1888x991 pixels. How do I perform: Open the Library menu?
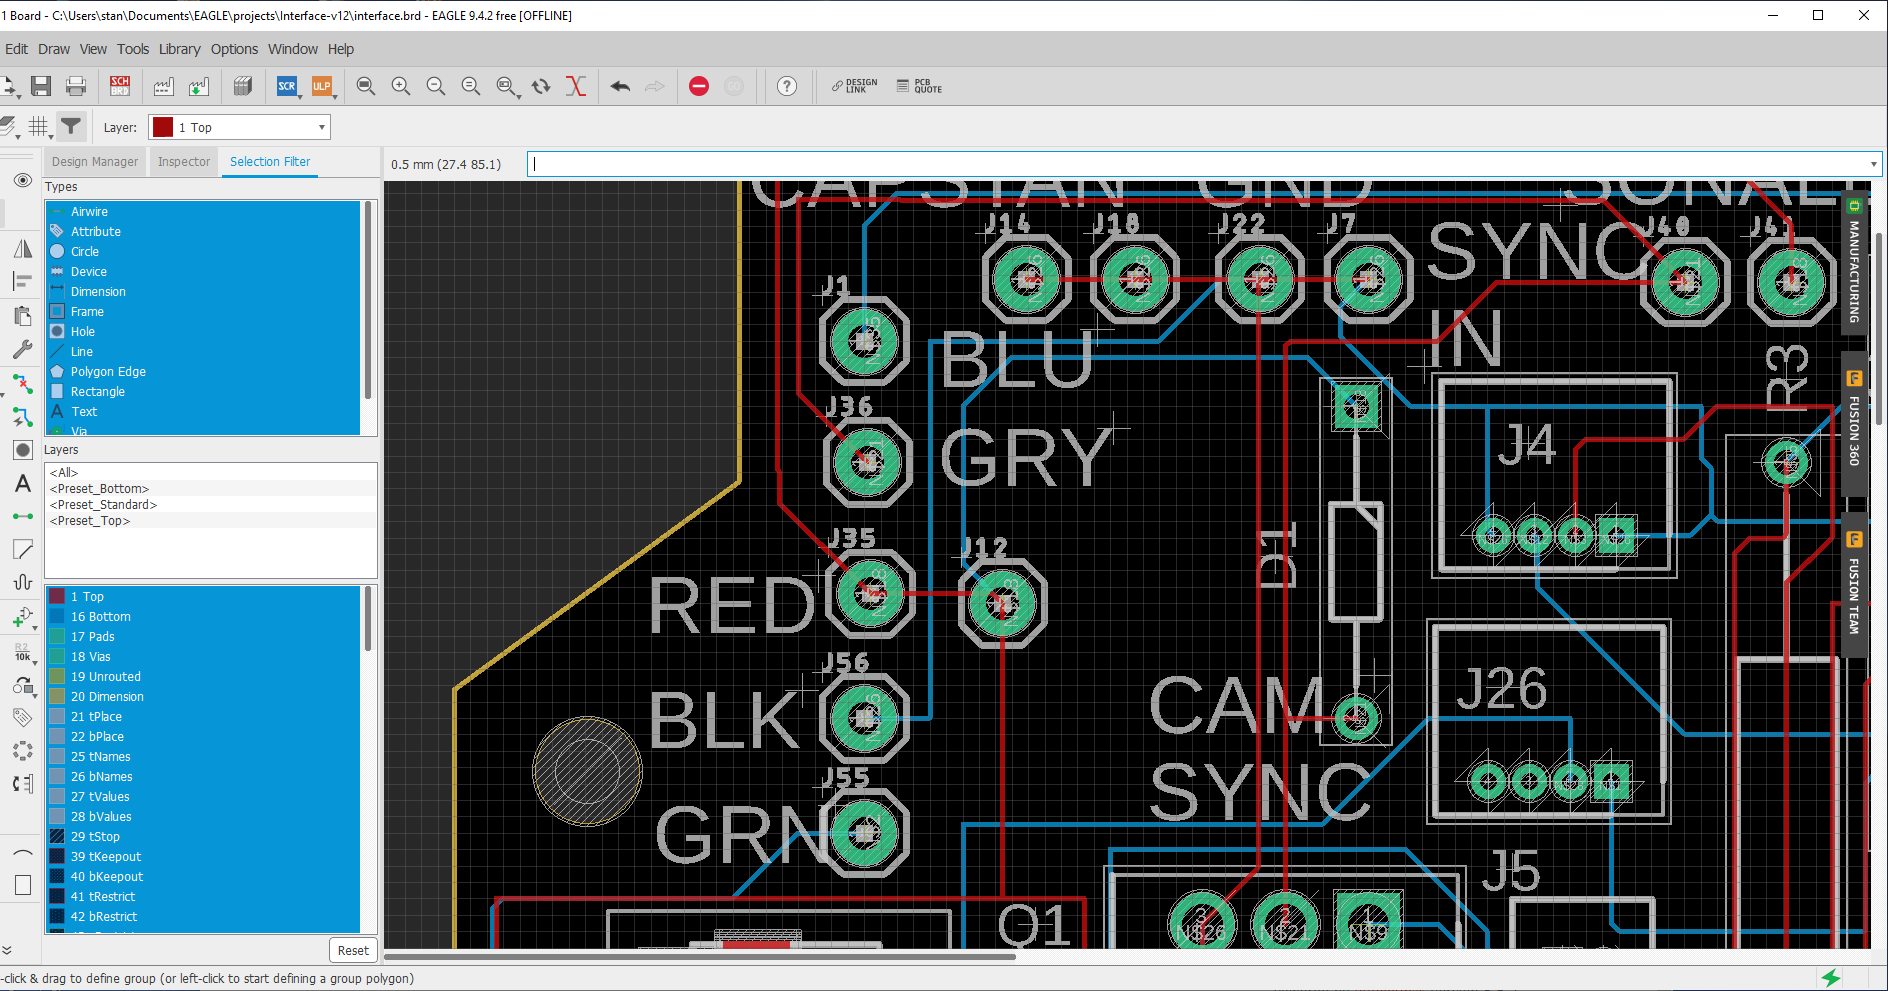(180, 49)
